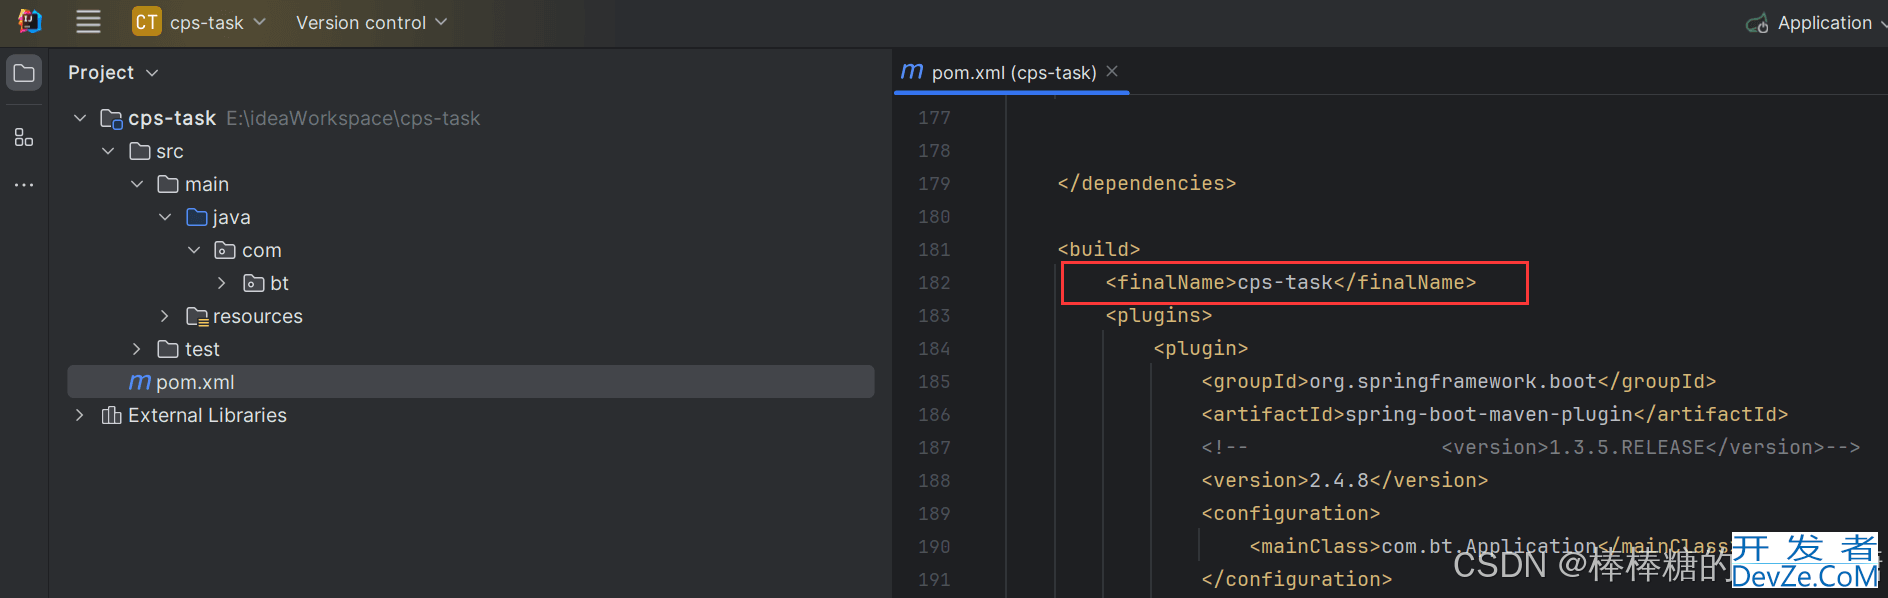
Task: Collapse the src folder
Action: coord(108,151)
